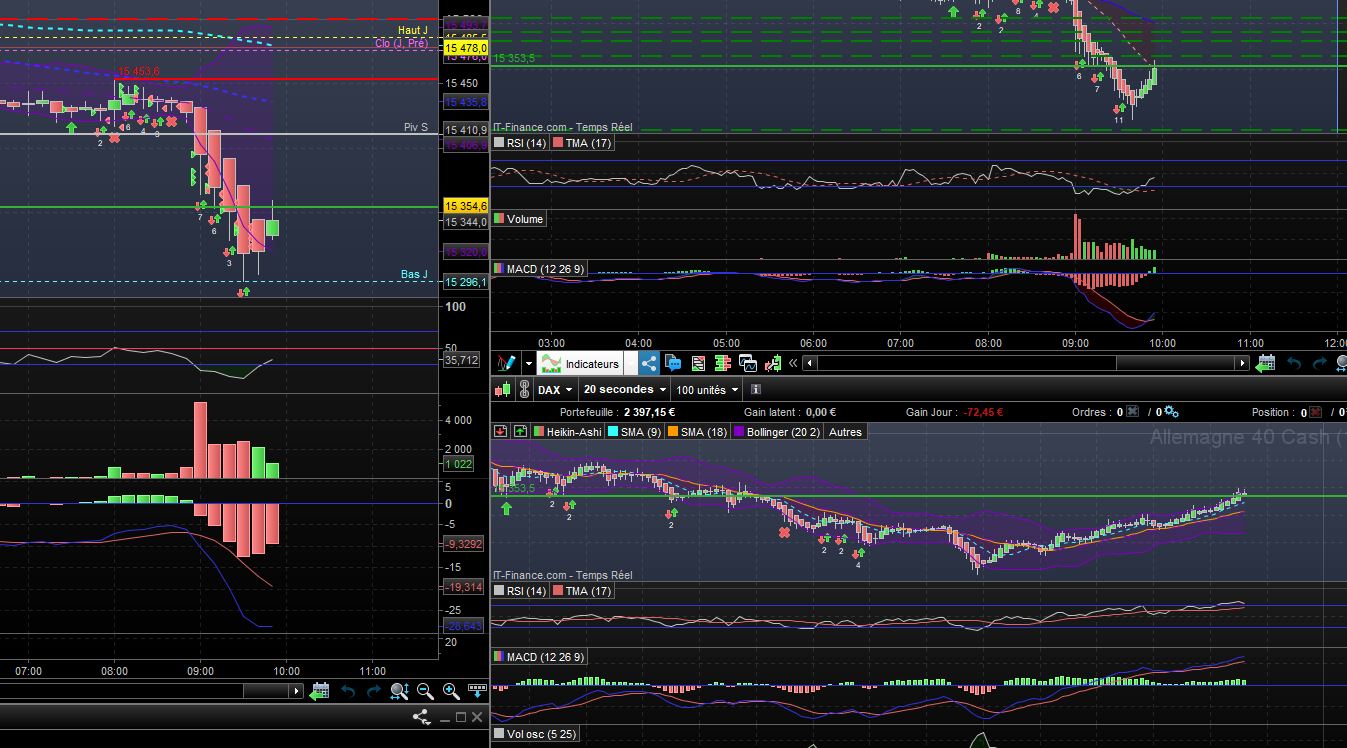Close positions using the Position X icon
This screenshot has width=1347, height=748.
[1316, 412]
